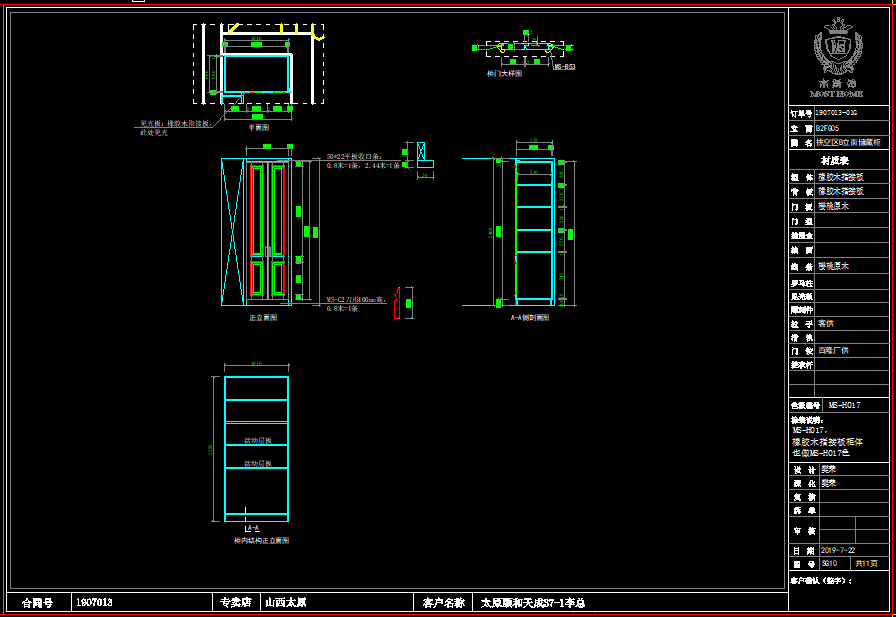
Task: Click the color code MS-H017 cell
Action: pos(845,405)
